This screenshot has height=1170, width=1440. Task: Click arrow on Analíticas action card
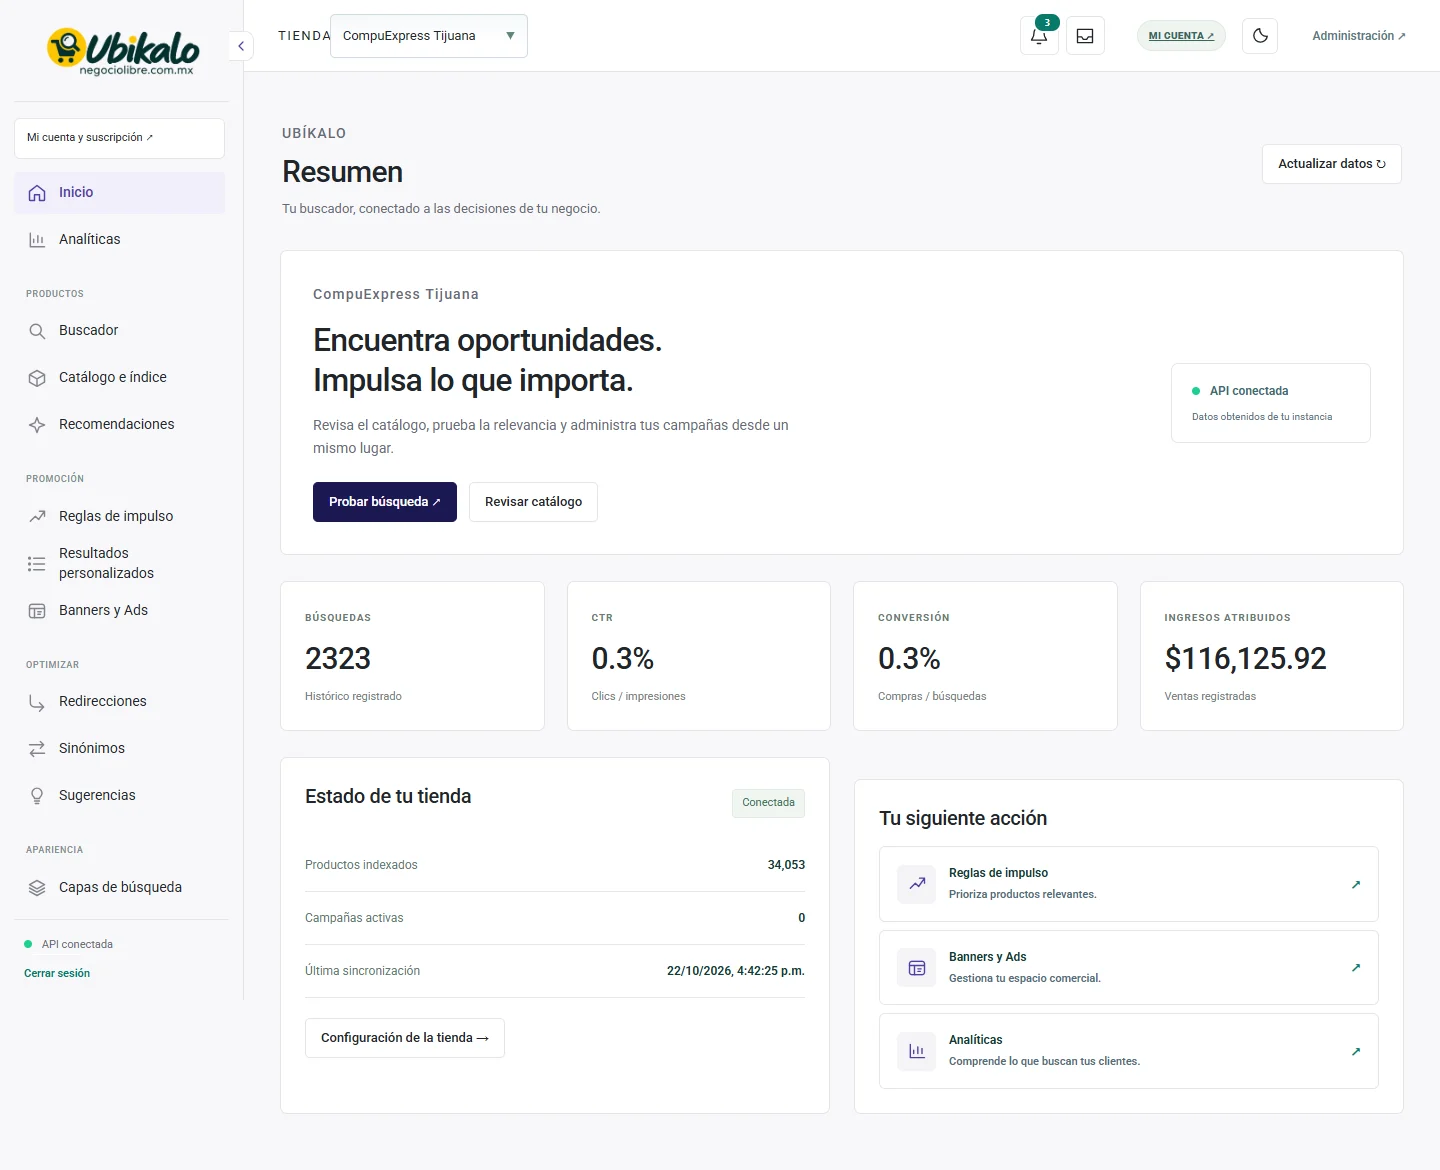pyautogui.click(x=1356, y=1051)
